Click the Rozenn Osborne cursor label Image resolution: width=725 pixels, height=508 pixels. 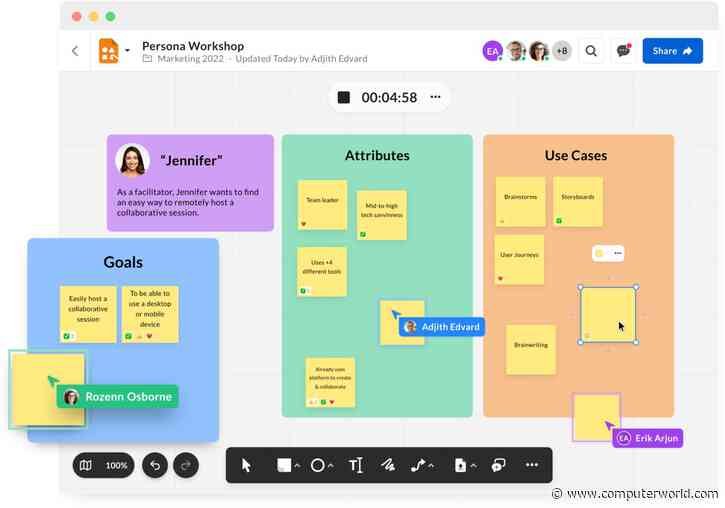117,397
